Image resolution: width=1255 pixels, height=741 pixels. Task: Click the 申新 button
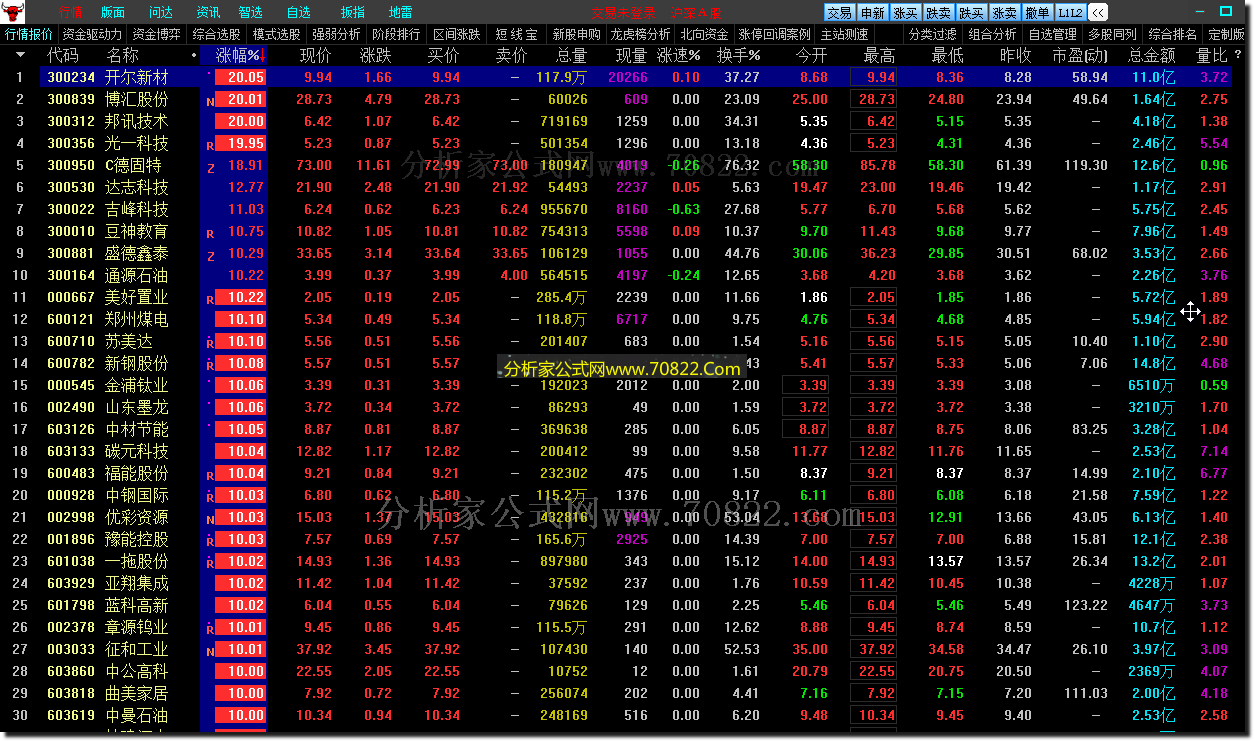pyautogui.click(x=872, y=13)
